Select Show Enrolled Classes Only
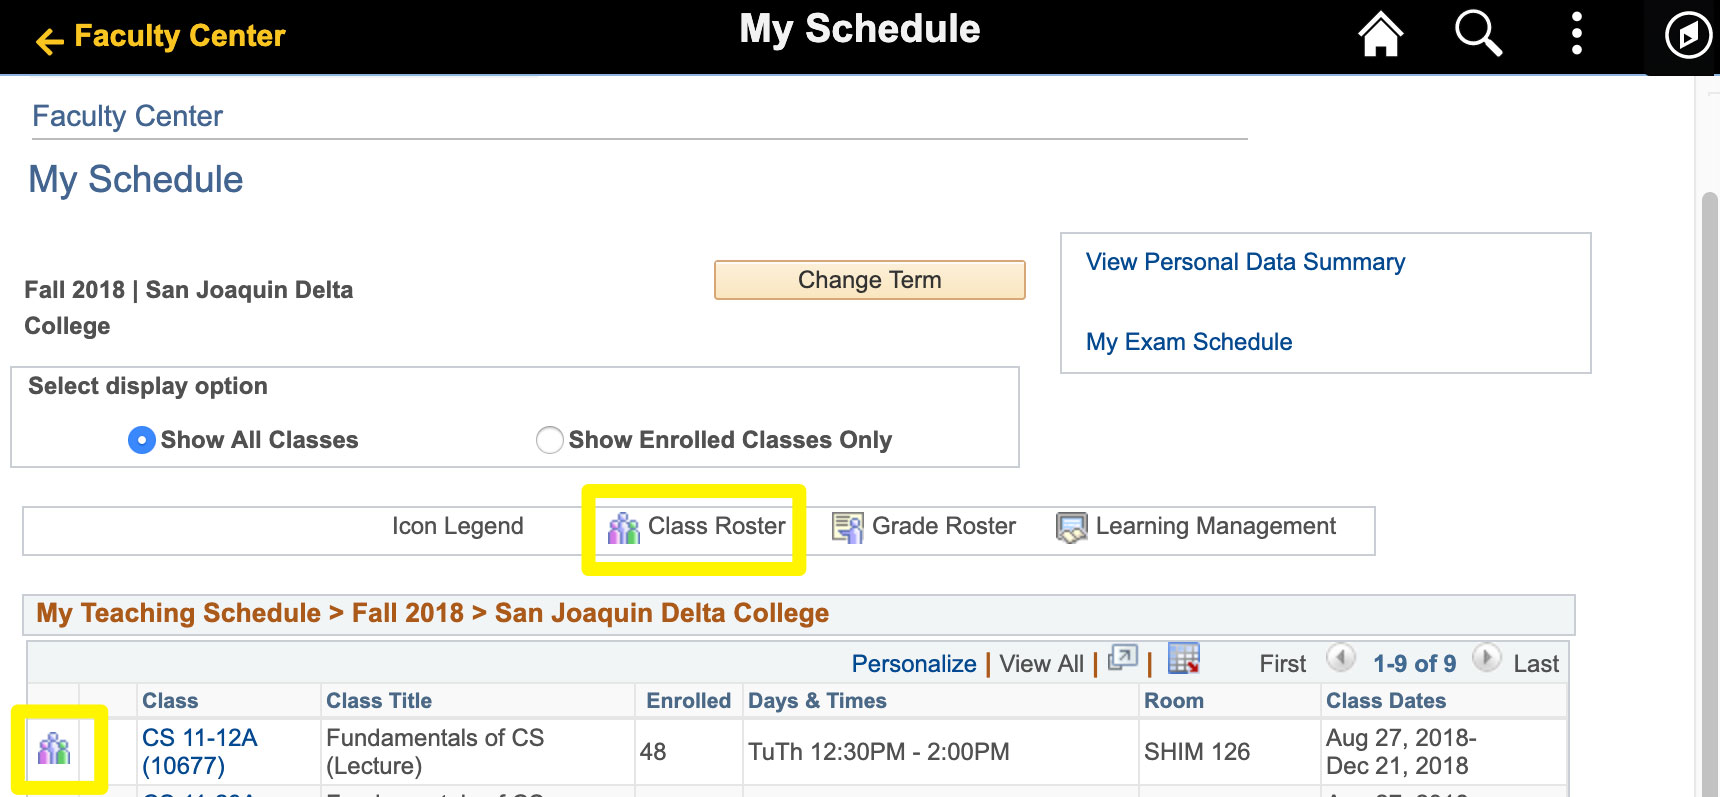 pos(549,440)
